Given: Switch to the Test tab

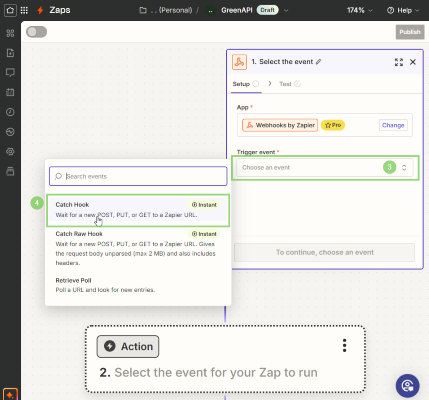Looking at the screenshot, I should pos(289,84).
